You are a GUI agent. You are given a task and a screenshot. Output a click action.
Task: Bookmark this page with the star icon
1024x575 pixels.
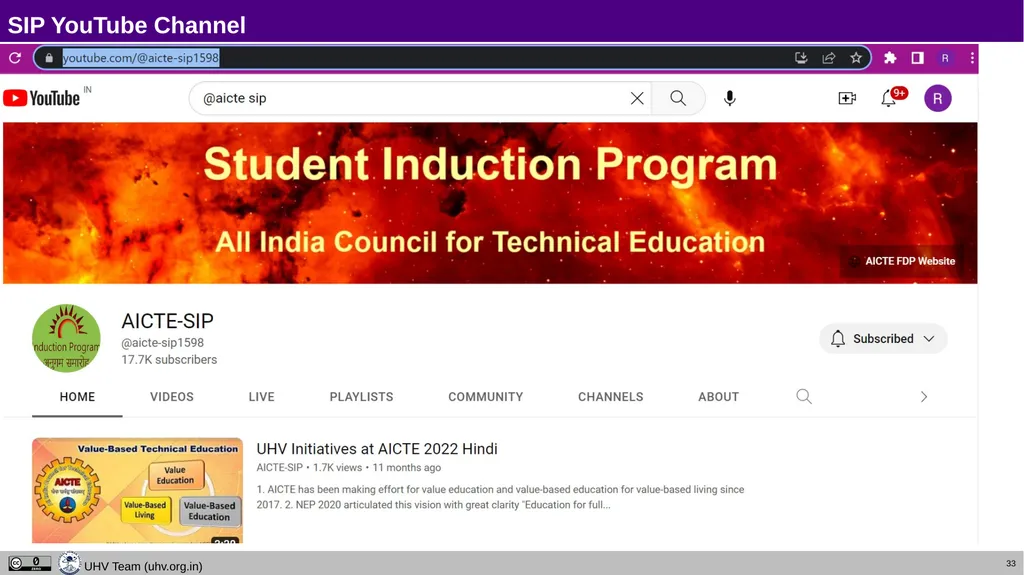pyautogui.click(x=856, y=58)
